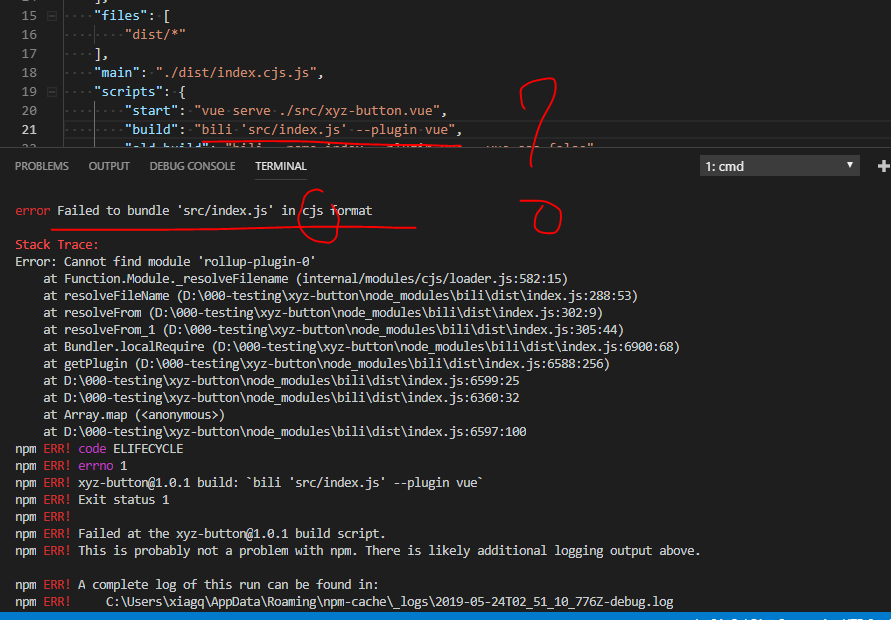Click the "Exit status 1" line
The height and width of the screenshot is (620, 891).
[x=92, y=500]
